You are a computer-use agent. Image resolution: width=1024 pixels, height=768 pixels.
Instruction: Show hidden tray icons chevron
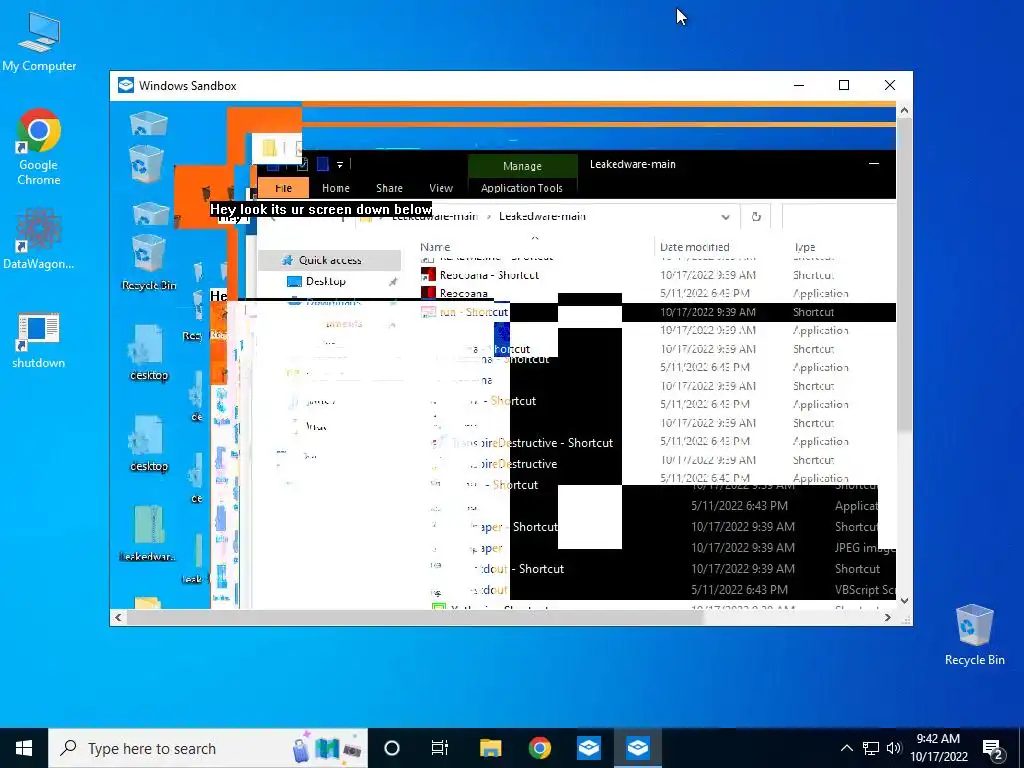pos(846,748)
